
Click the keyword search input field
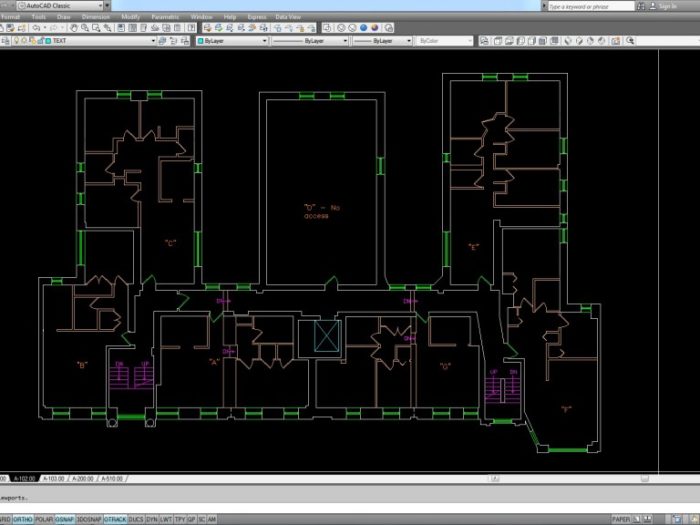(x=590, y=6)
